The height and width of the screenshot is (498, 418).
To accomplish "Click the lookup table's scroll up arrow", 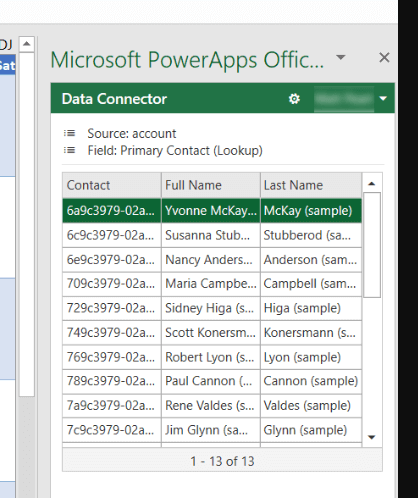I will click(x=371, y=184).
